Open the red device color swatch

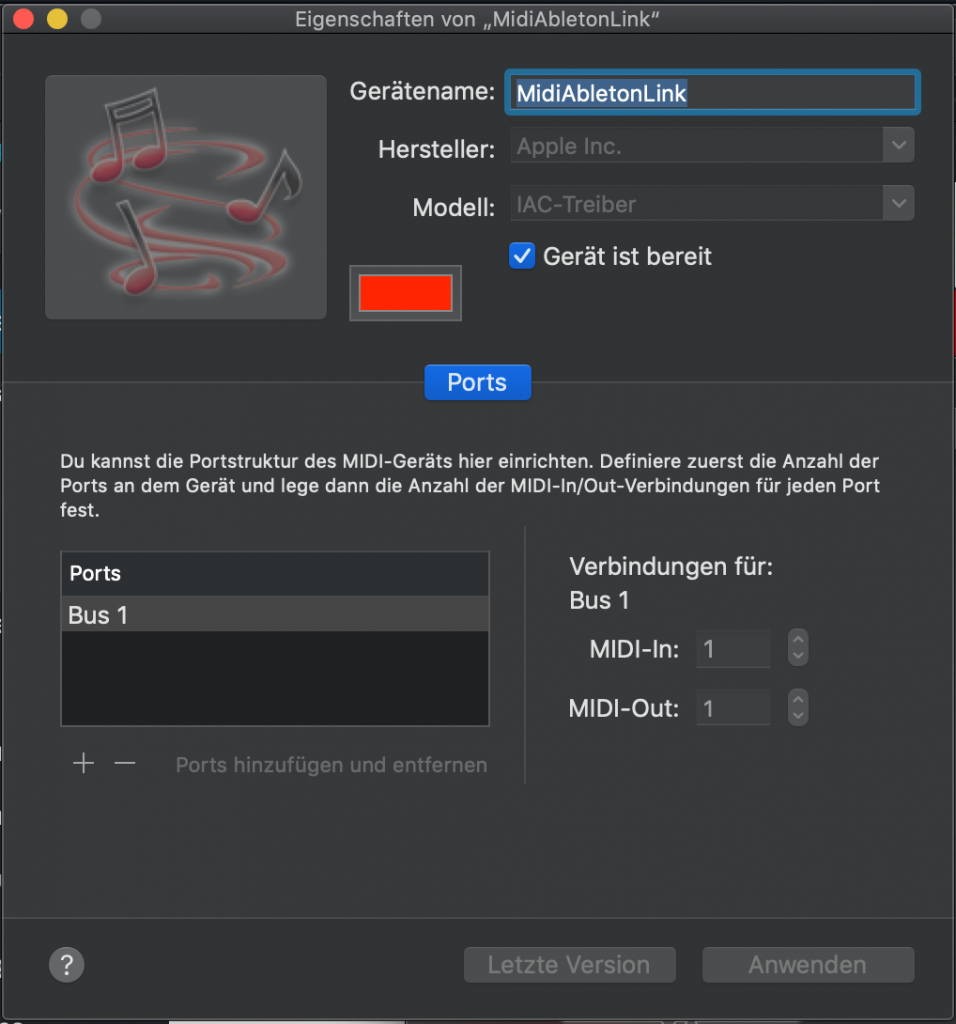[406, 293]
